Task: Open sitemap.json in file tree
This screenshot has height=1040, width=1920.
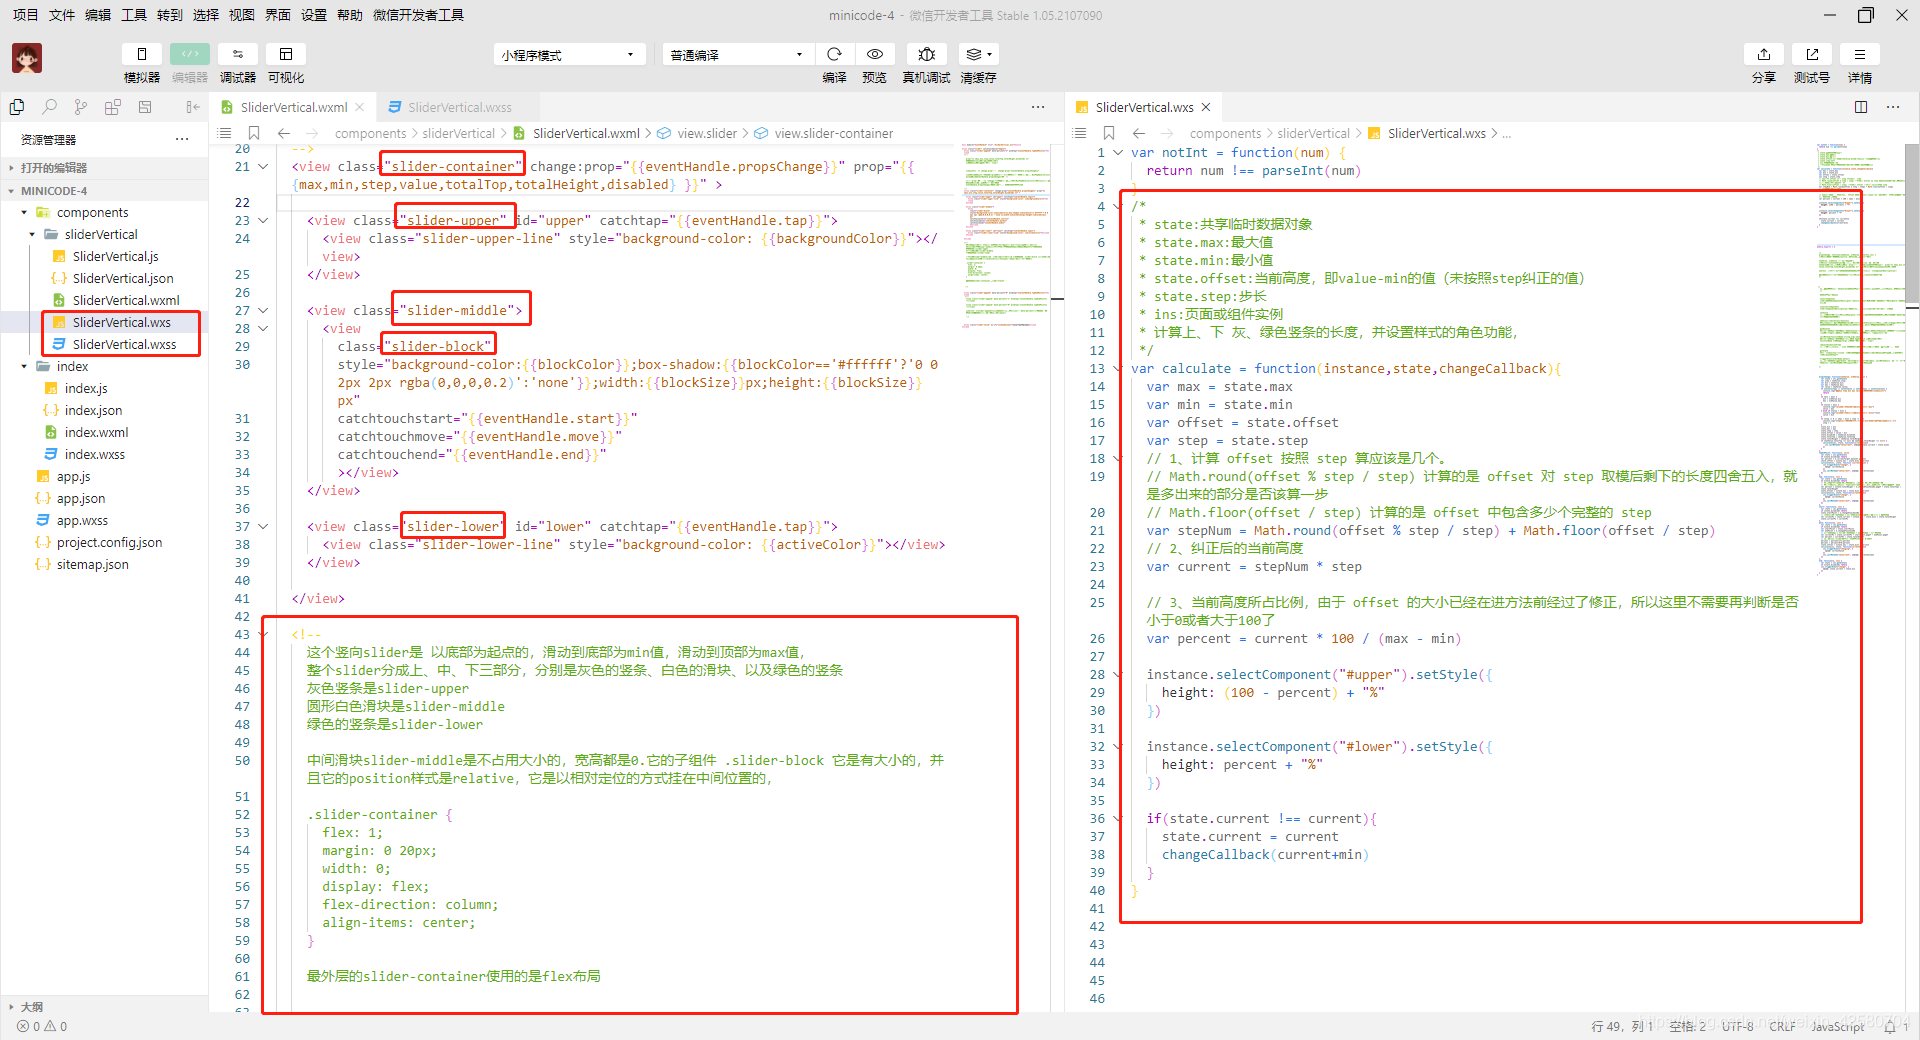Action: click(x=104, y=564)
